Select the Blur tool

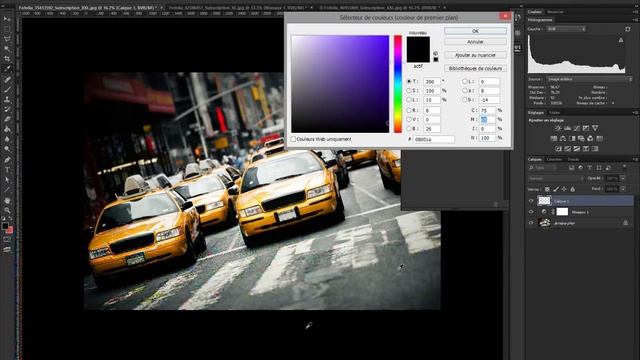pos(7,139)
